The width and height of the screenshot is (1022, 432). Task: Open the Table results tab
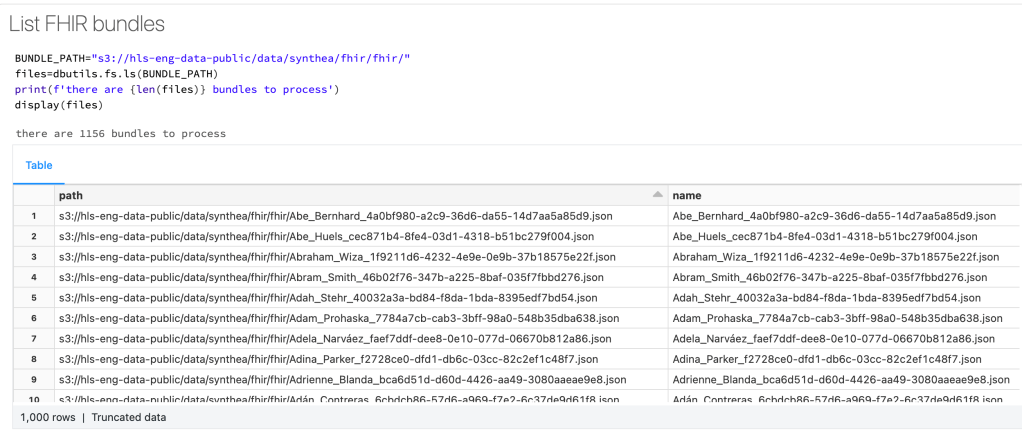[39, 165]
